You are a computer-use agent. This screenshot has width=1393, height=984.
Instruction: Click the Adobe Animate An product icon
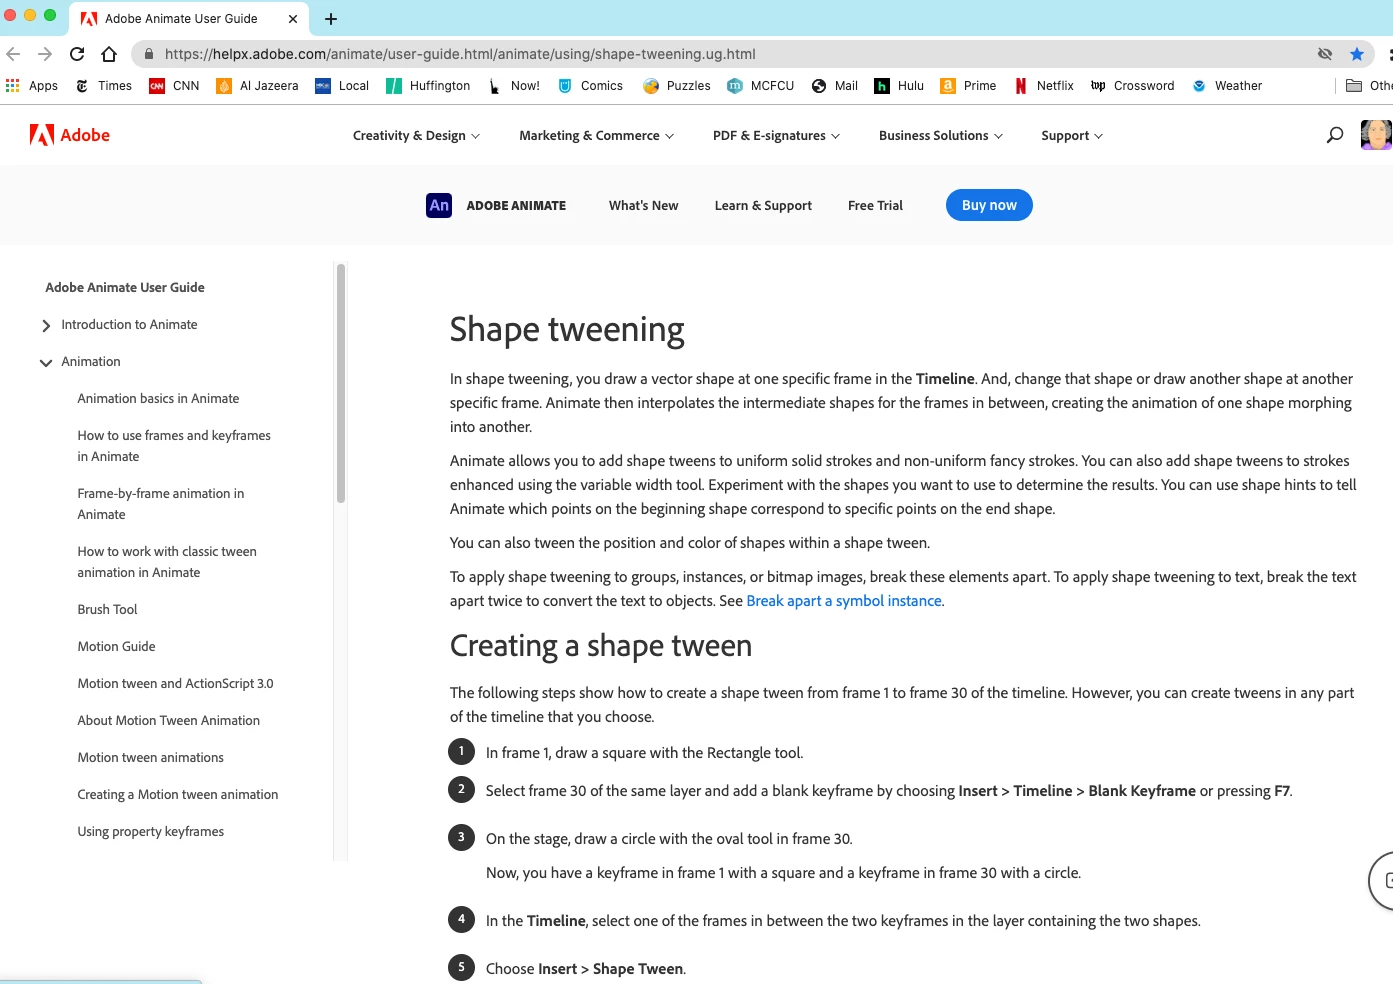(439, 205)
